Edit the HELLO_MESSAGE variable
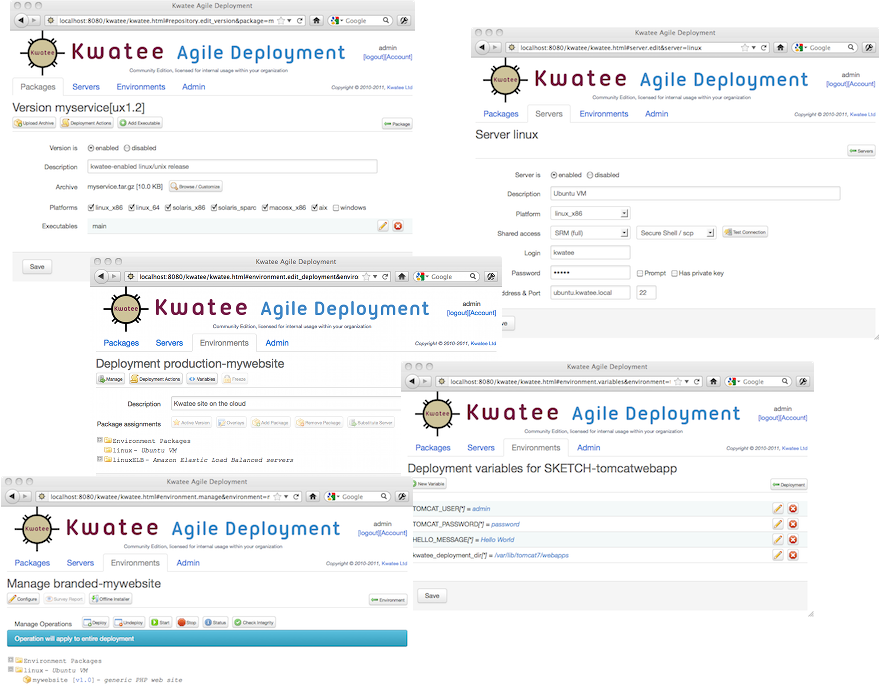 click(x=778, y=539)
